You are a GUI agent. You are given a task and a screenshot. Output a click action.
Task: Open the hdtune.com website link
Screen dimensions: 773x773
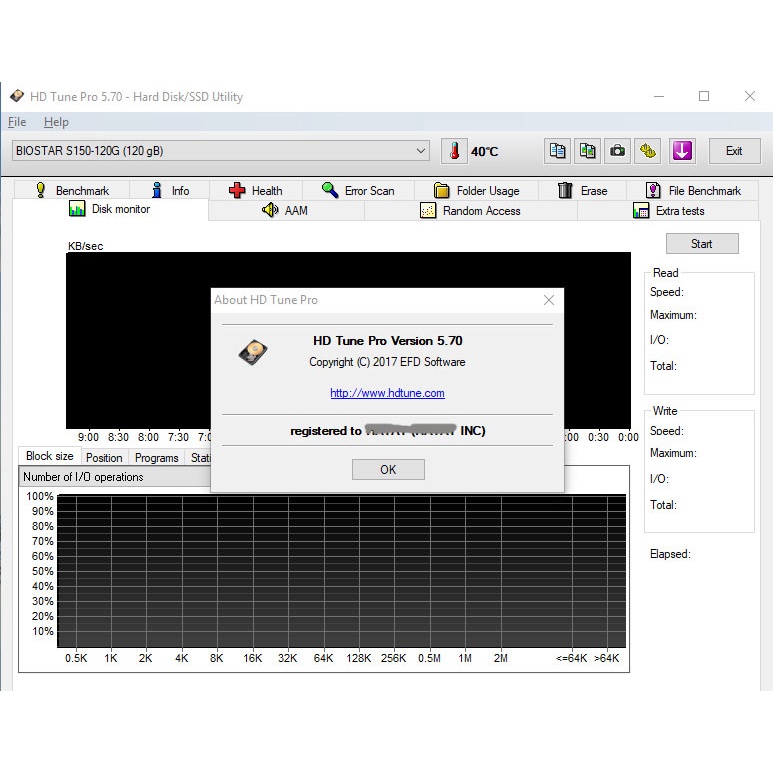tap(387, 393)
